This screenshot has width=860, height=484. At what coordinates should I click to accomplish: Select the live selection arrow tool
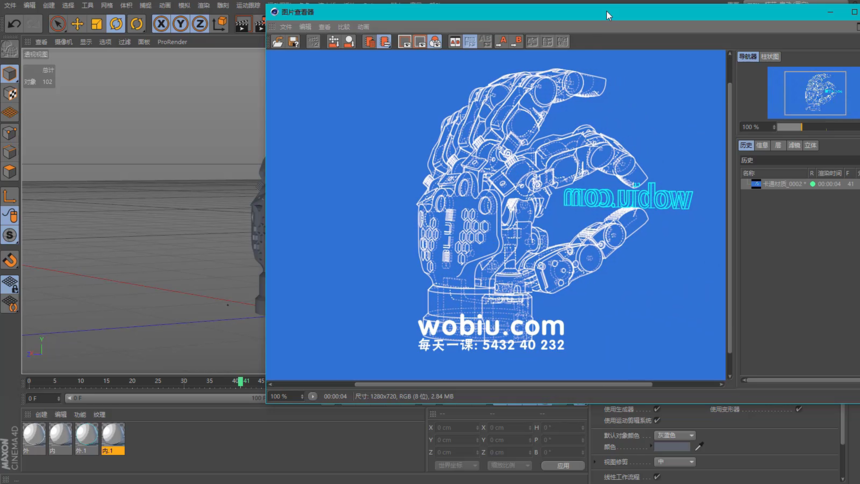58,24
